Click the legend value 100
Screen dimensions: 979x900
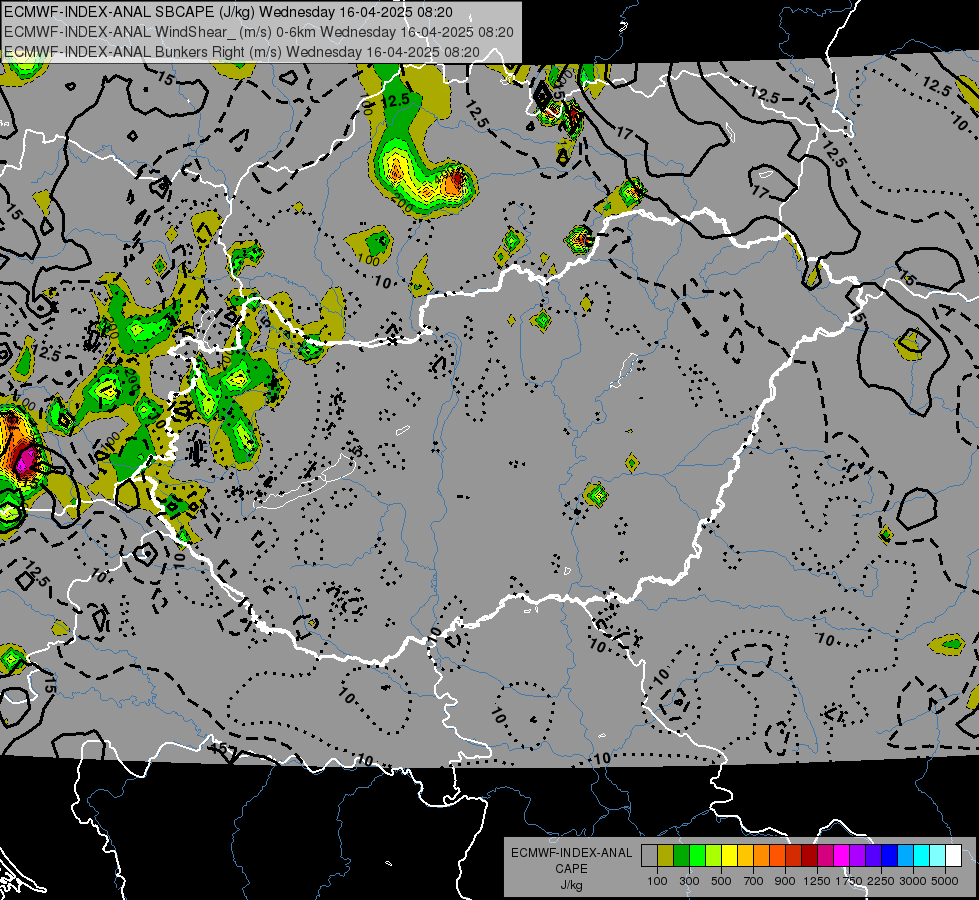657,881
